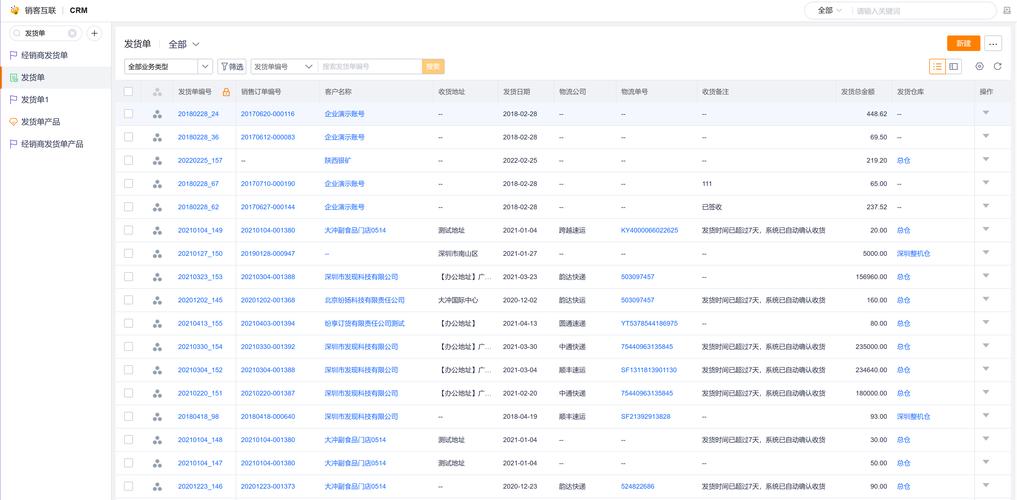The image size is (1017, 500).
Task: Open 发货单产品 in the sidebar
Action: 56,122
